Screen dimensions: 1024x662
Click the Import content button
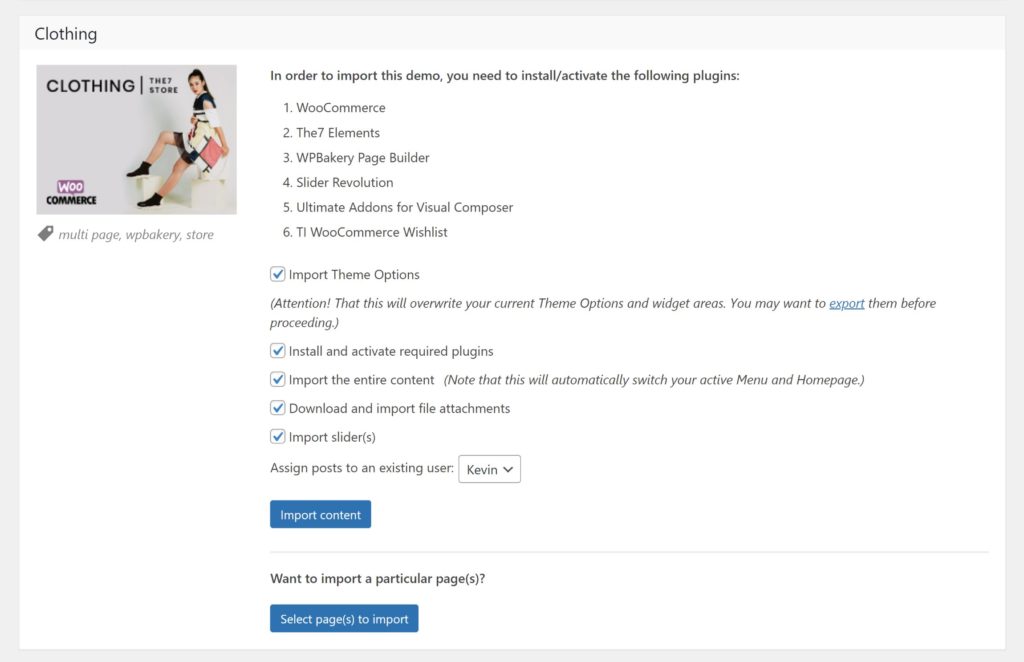[320, 514]
